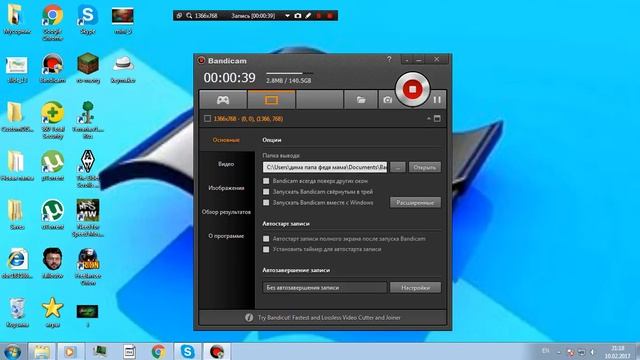Screen dimensions: 640x360
Task: Click the window icon at recording bar start
Action: tap(179, 16)
